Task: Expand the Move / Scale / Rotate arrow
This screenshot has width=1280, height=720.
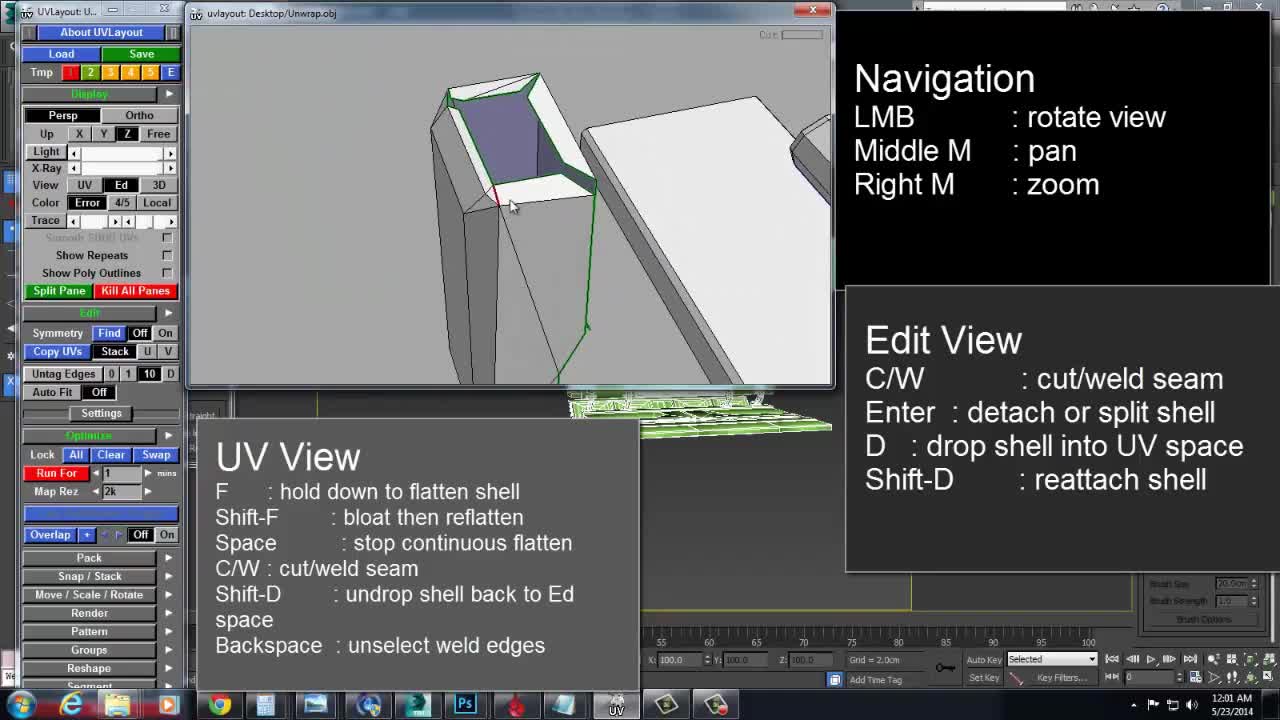Action: click(x=168, y=595)
